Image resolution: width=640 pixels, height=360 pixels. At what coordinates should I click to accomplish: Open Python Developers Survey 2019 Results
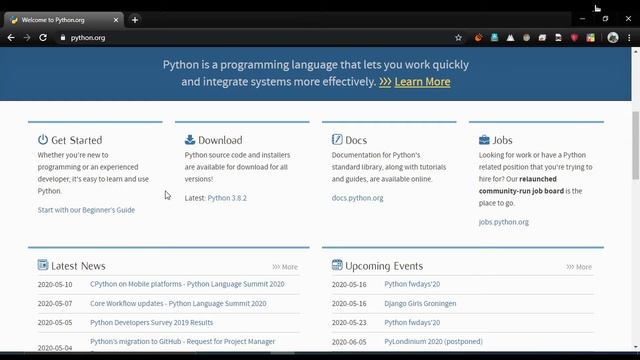151,322
